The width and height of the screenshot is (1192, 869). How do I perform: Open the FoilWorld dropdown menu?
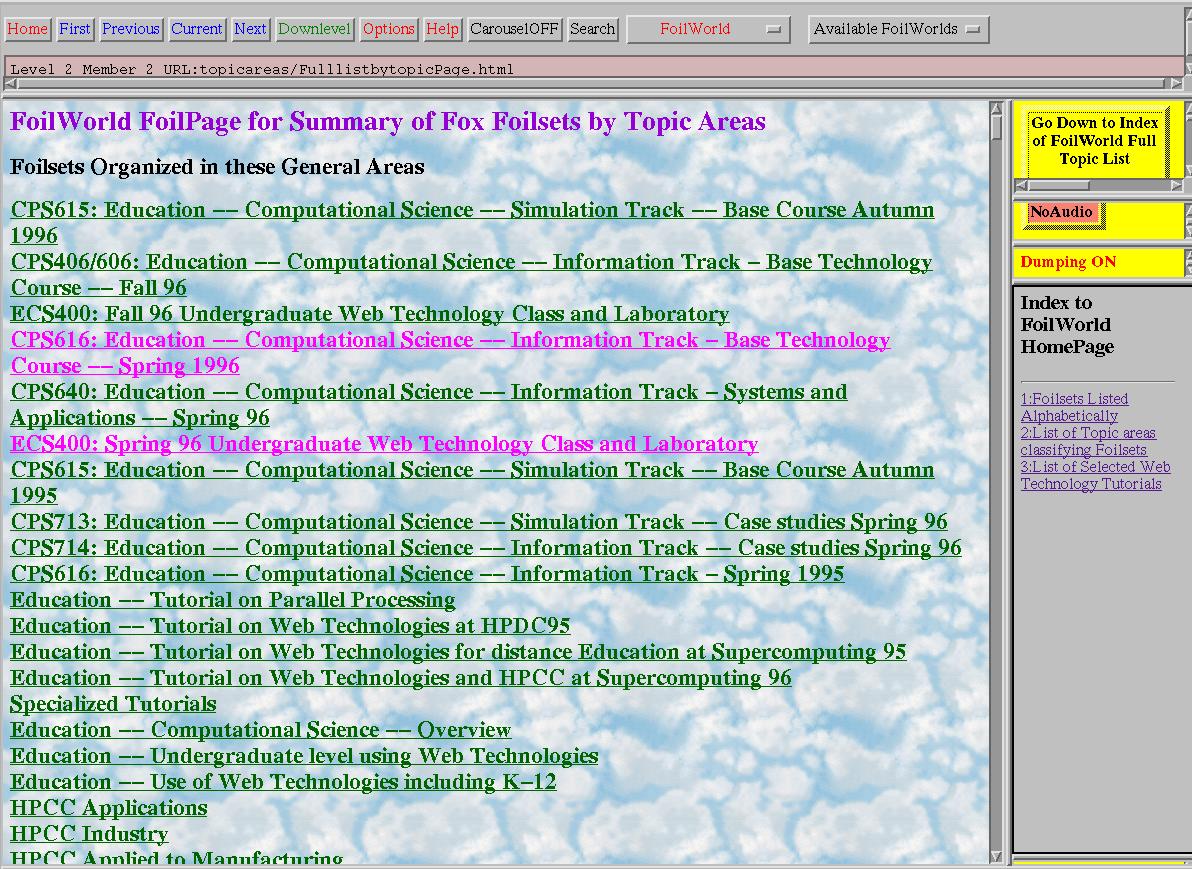pyautogui.click(x=709, y=30)
